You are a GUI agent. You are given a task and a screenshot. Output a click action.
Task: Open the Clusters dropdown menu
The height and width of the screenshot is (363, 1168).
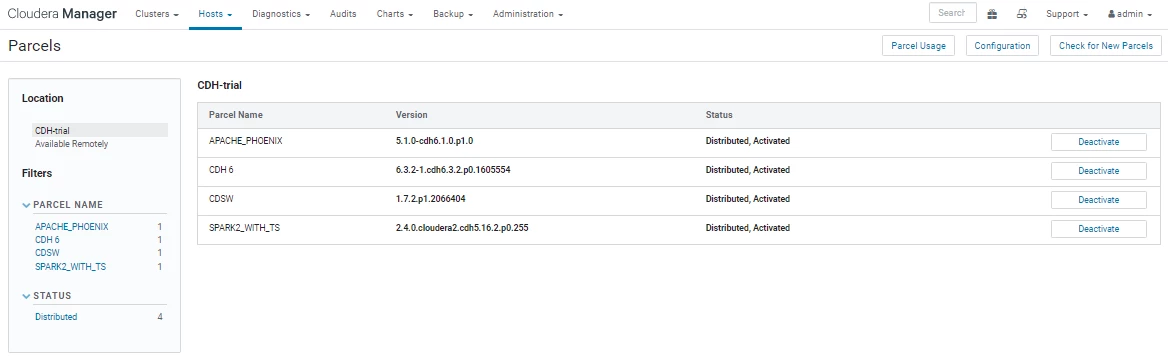pyautogui.click(x=156, y=14)
